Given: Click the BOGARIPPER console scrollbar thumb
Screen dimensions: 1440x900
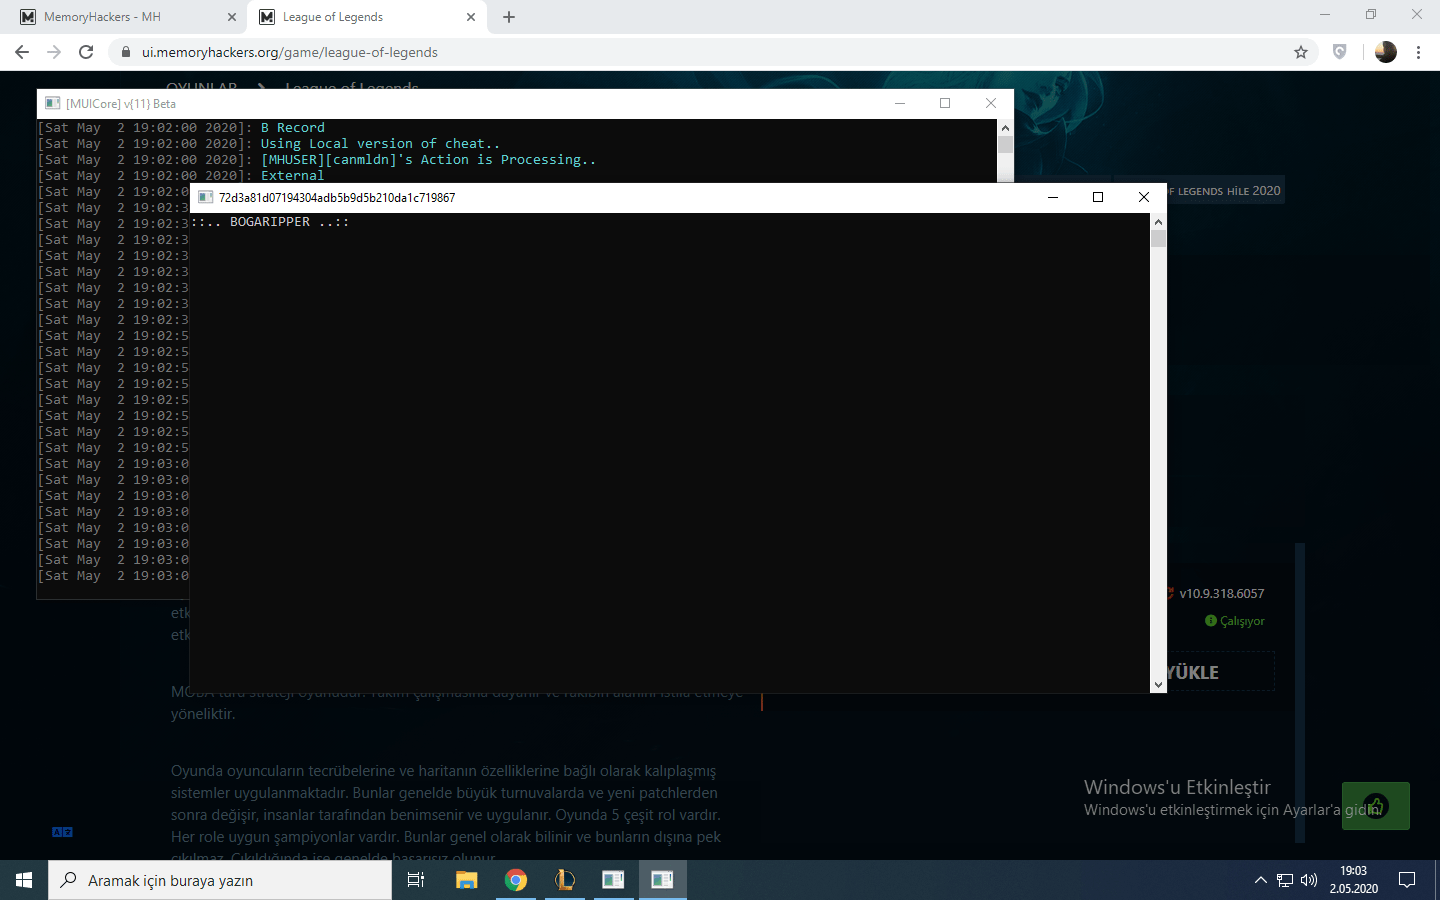Looking at the screenshot, I should (x=1158, y=238).
